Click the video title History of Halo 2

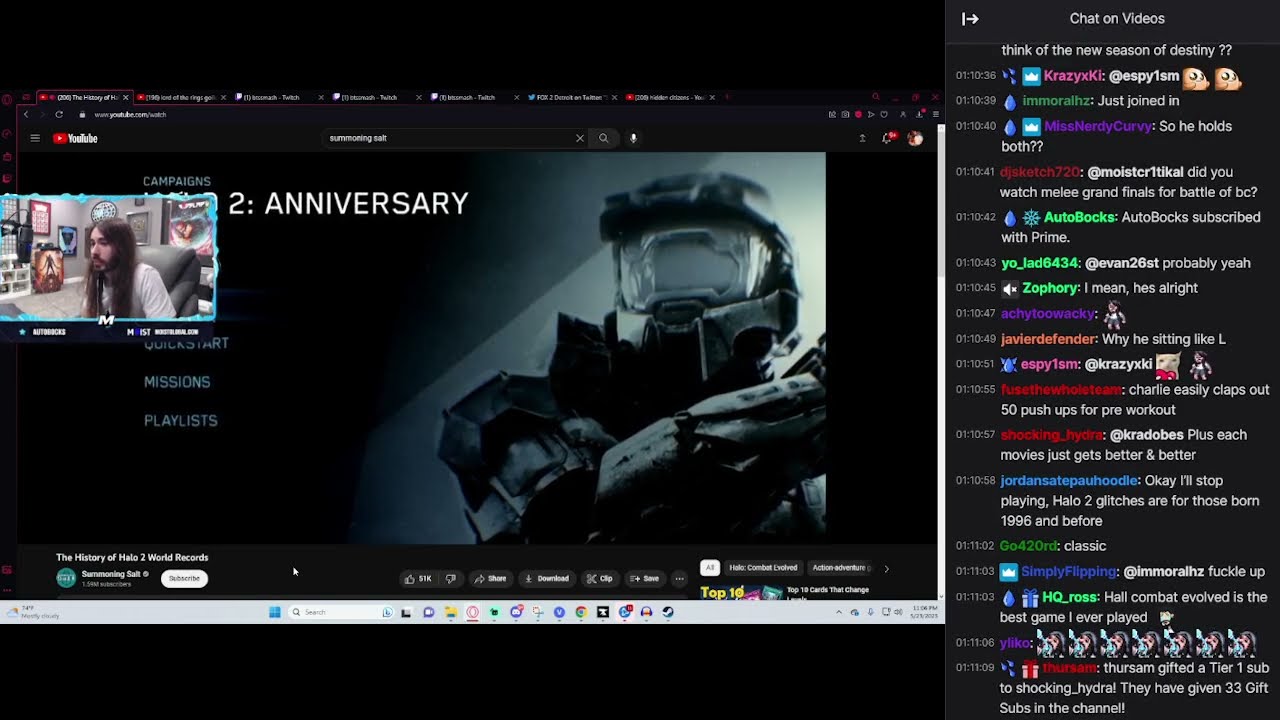(132, 557)
